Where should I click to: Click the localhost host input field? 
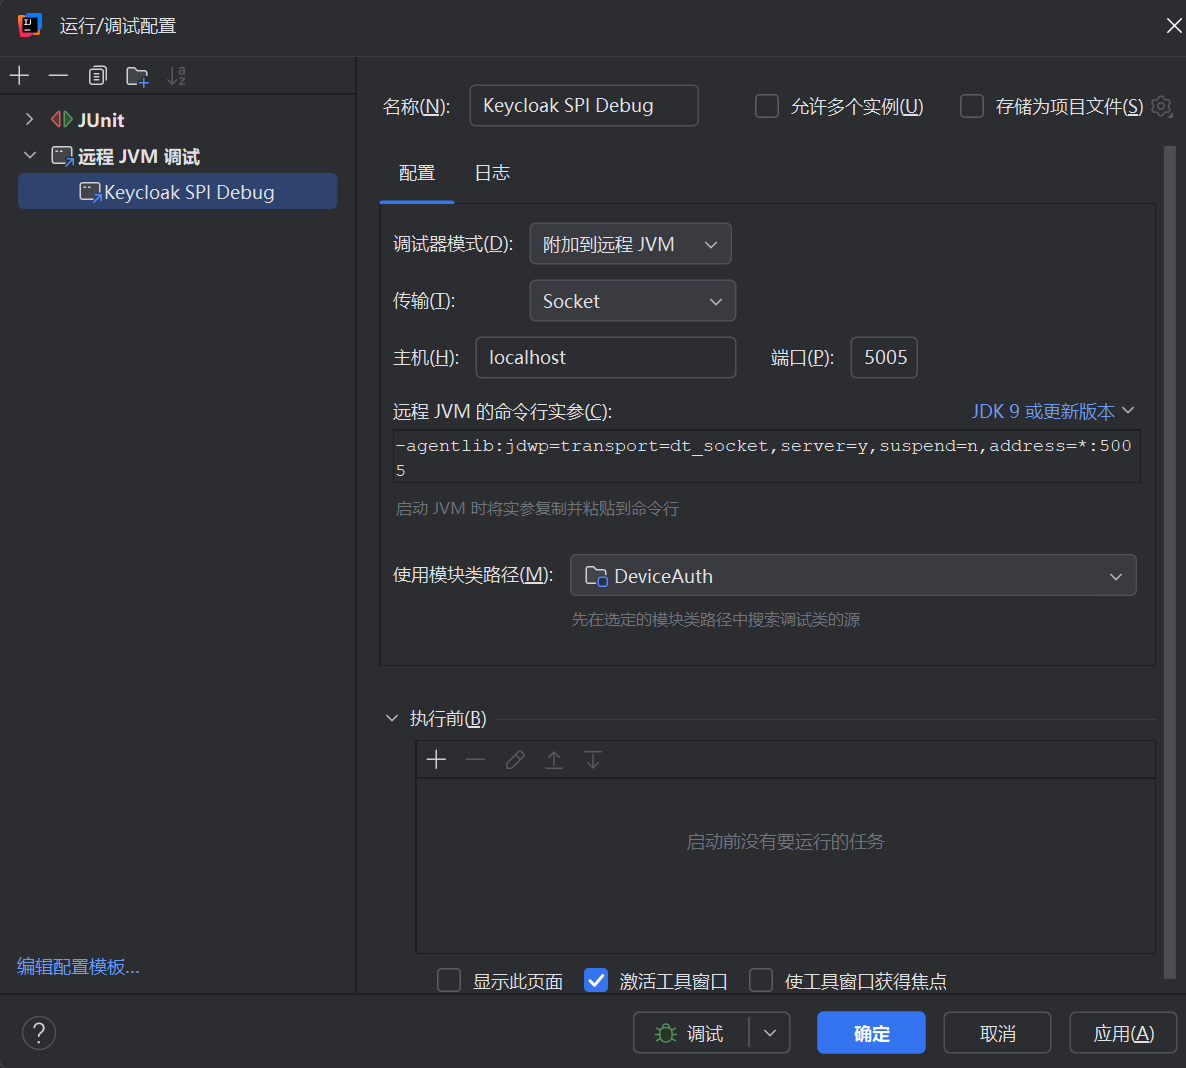pyautogui.click(x=605, y=358)
